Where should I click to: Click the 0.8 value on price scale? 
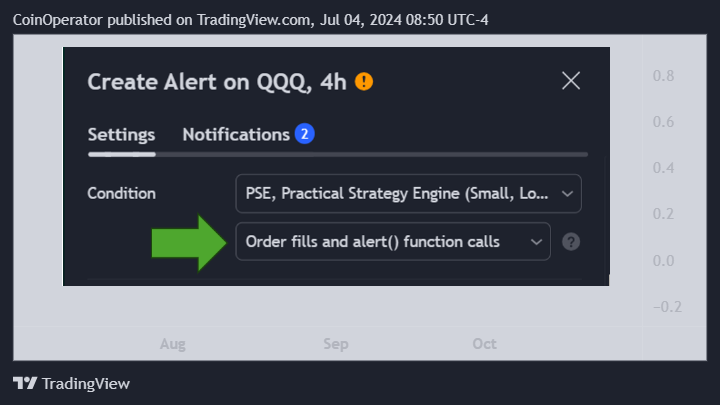pos(663,76)
